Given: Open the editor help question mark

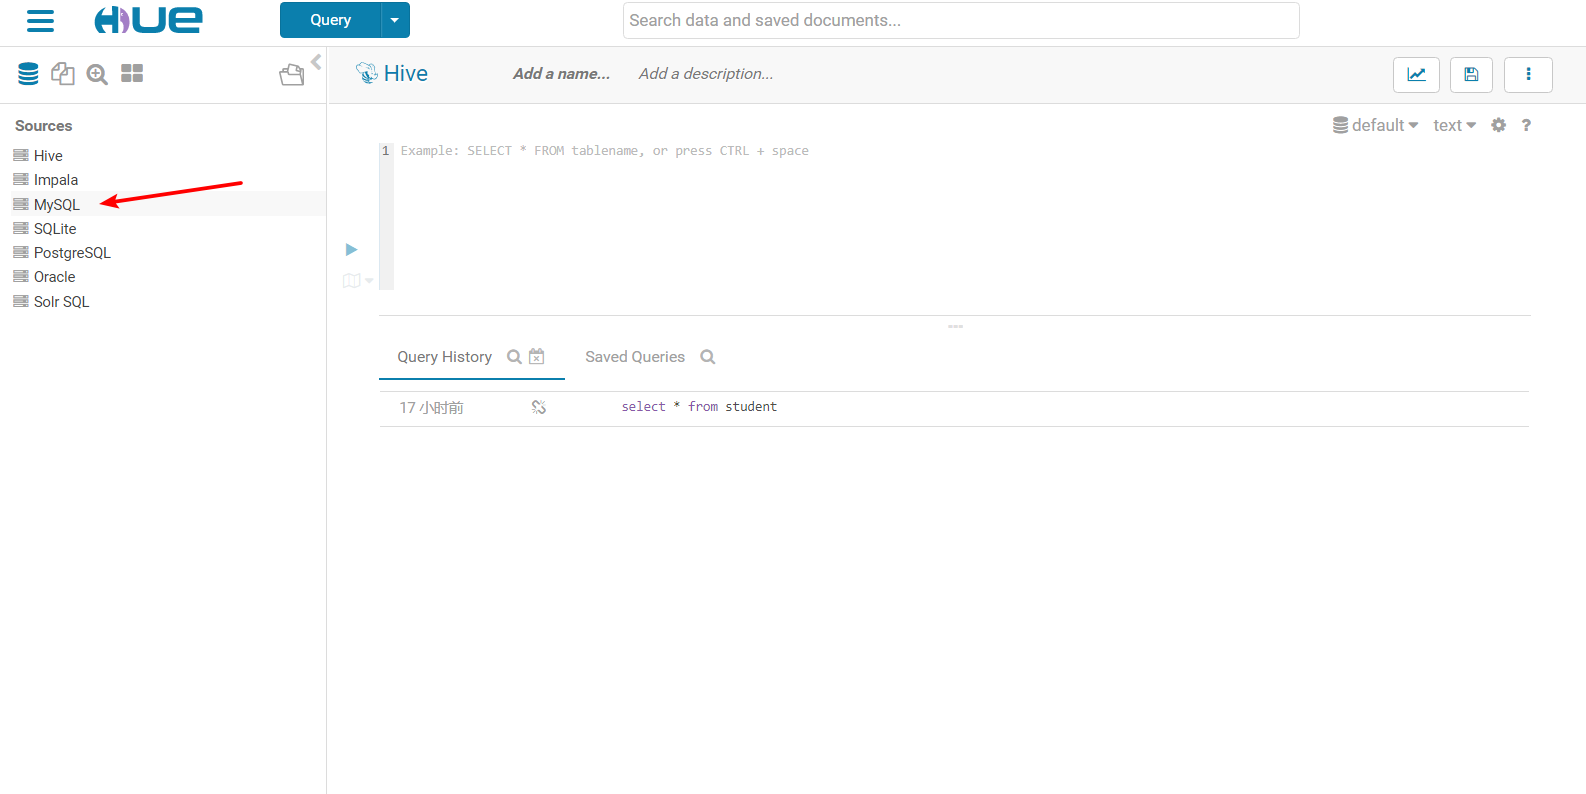Looking at the screenshot, I should pyautogui.click(x=1526, y=125).
